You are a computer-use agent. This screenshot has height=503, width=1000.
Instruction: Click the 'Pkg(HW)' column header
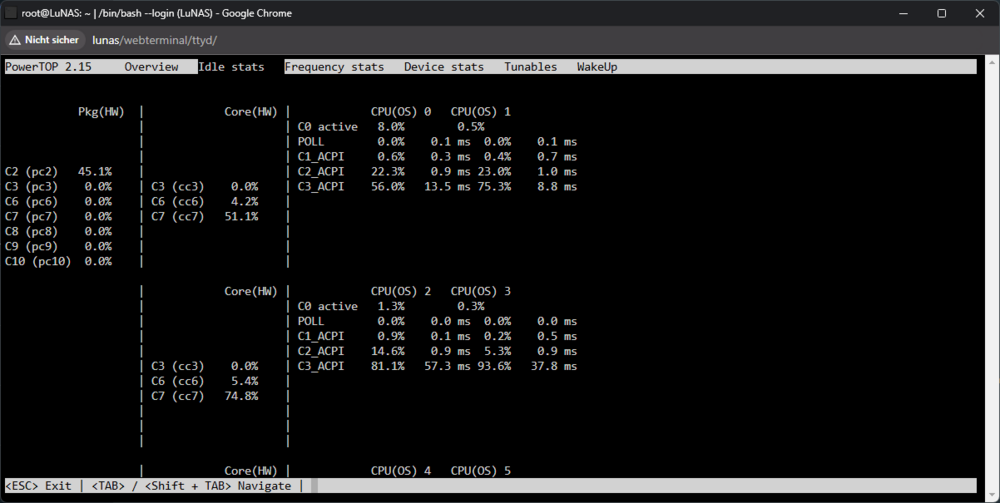(x=101, y=112)
